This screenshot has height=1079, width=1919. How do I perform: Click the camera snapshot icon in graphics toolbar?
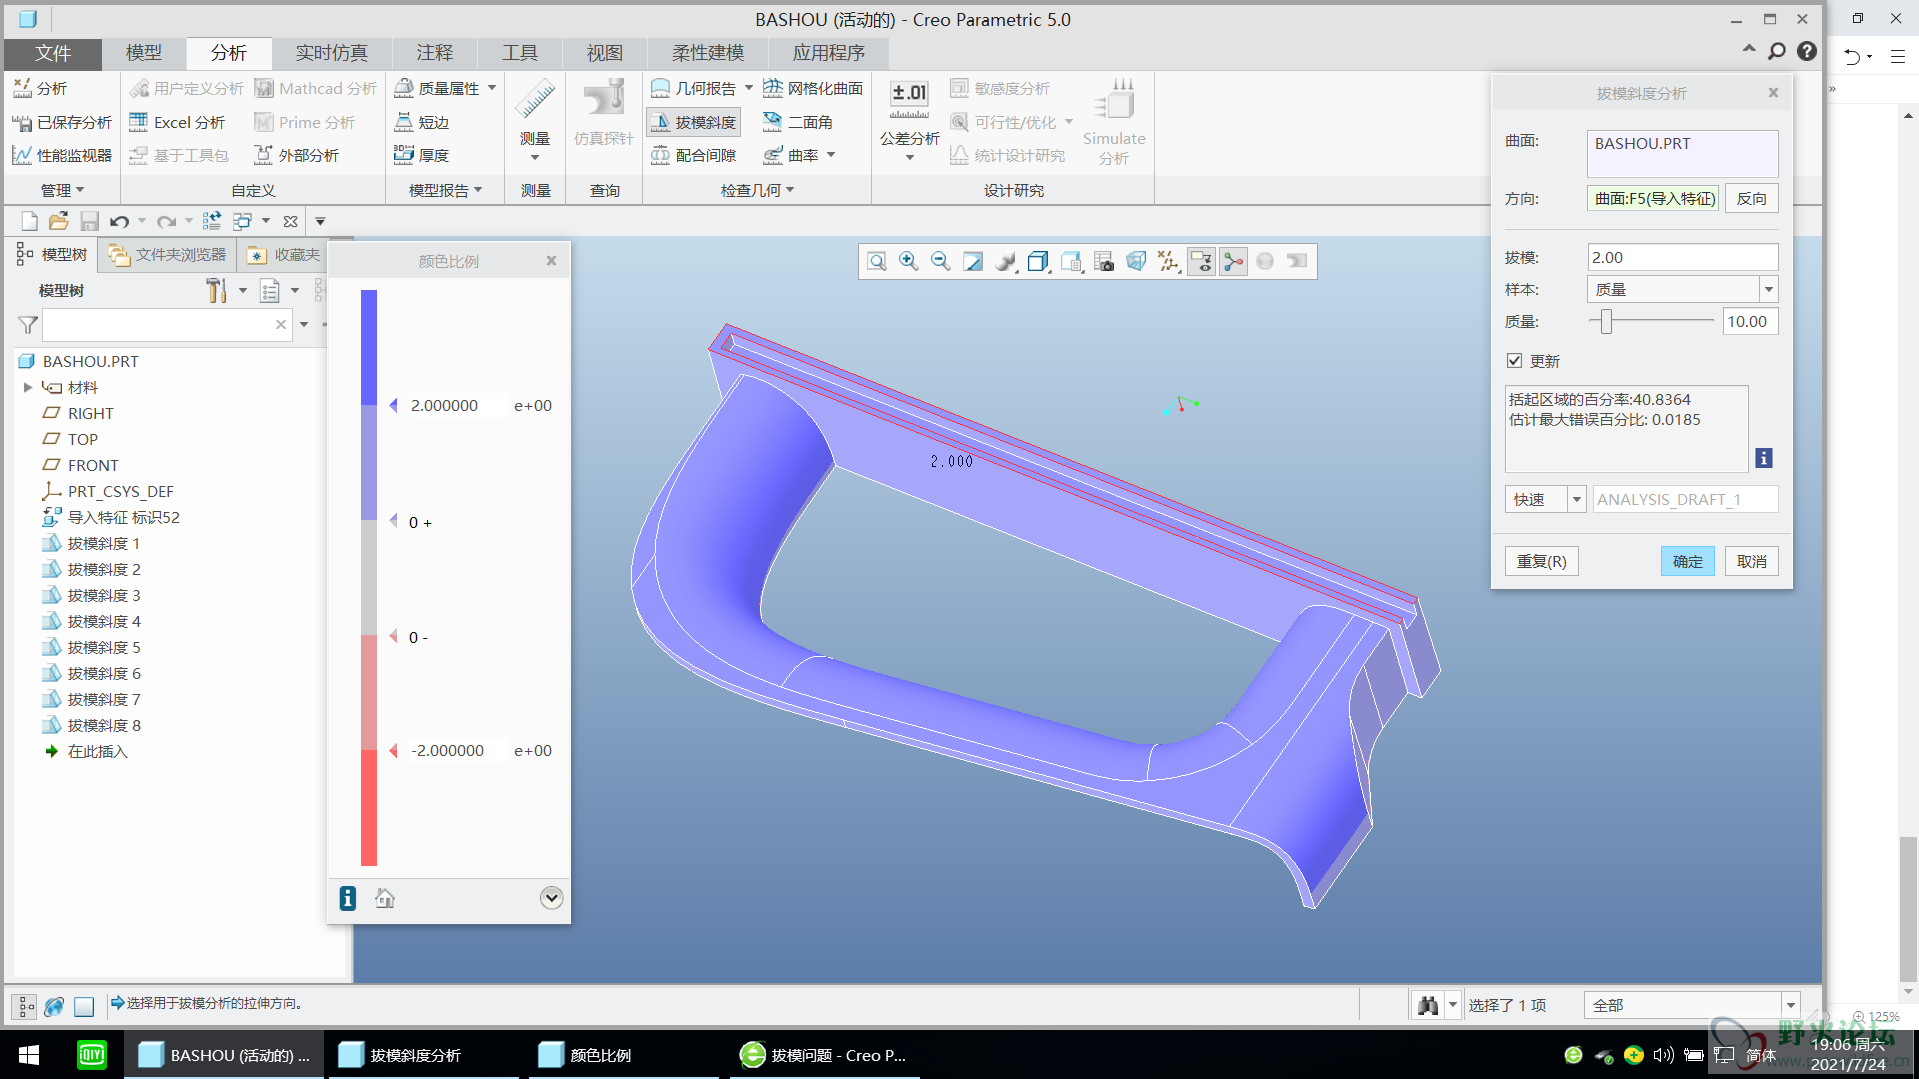[1104, 262]
